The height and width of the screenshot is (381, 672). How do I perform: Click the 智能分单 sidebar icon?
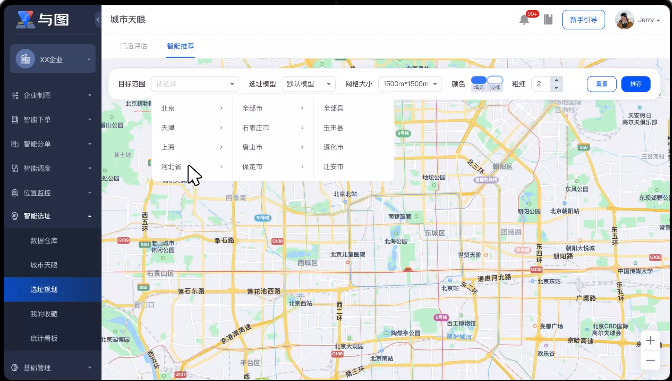[x=15, y=144]
